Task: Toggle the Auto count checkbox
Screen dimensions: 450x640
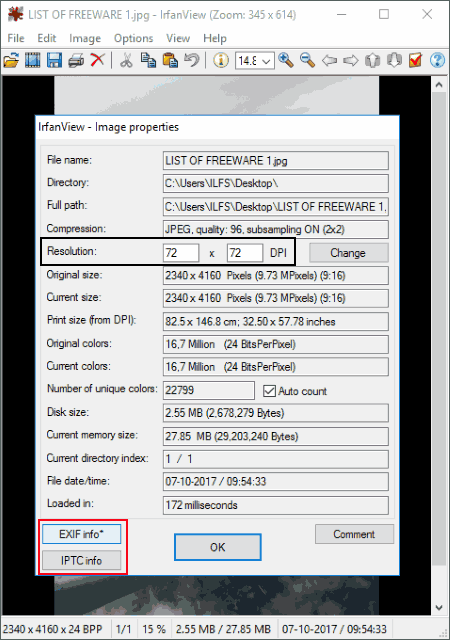Action: [x=270, y=391]
